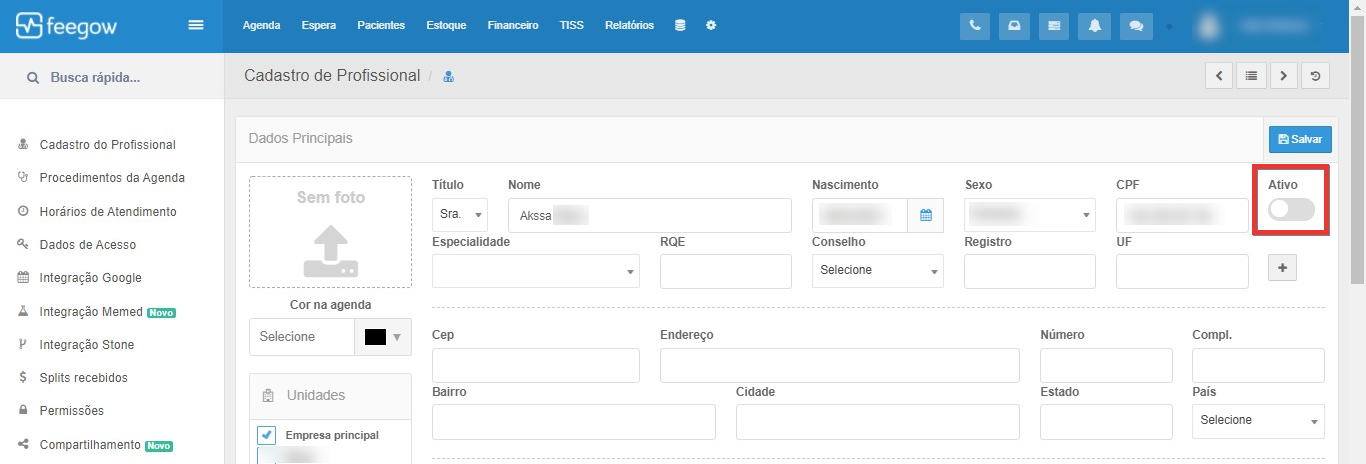Click the RQE input field

pos(726,271)
